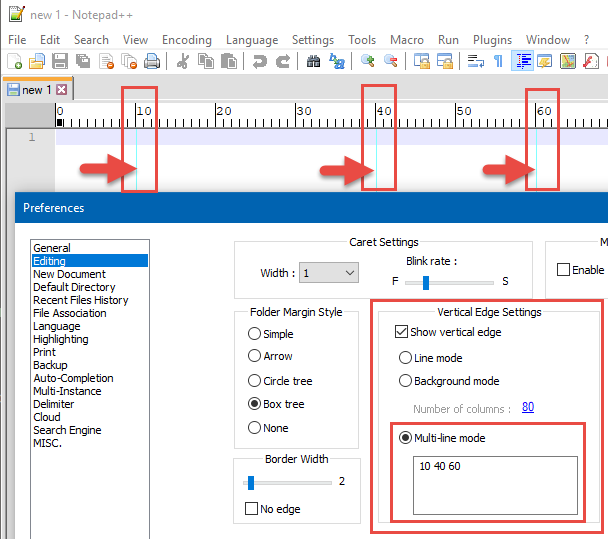Click the Open file folder icon
The width and height of the screenshot is (608, 539).
37,61
